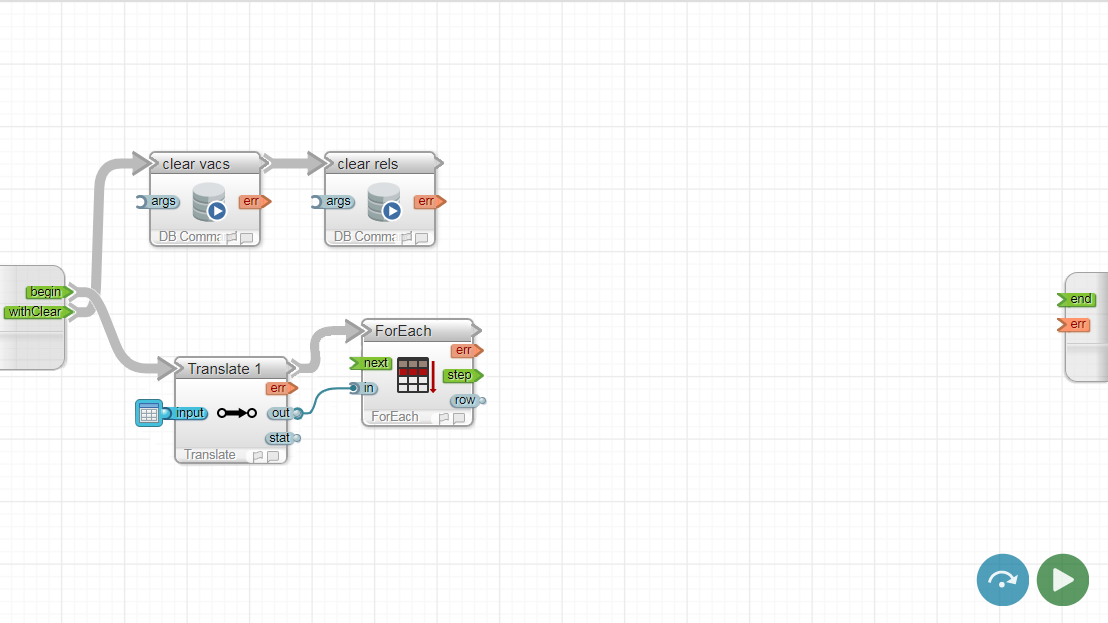Click the green Run play button

(1062, 580)
